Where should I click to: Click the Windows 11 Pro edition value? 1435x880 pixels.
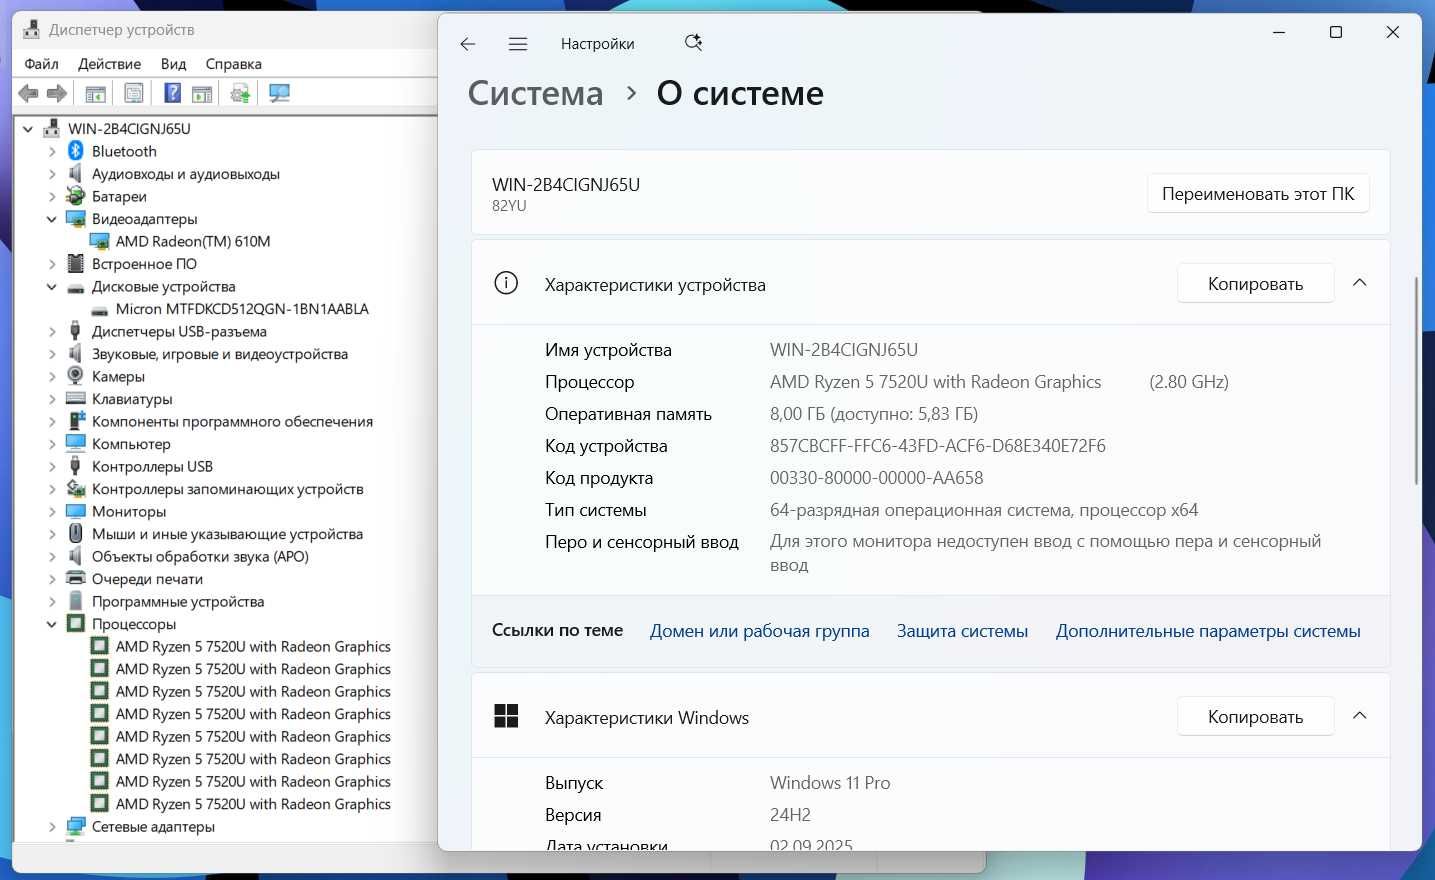pyautogui.click(x=830, y=783)
